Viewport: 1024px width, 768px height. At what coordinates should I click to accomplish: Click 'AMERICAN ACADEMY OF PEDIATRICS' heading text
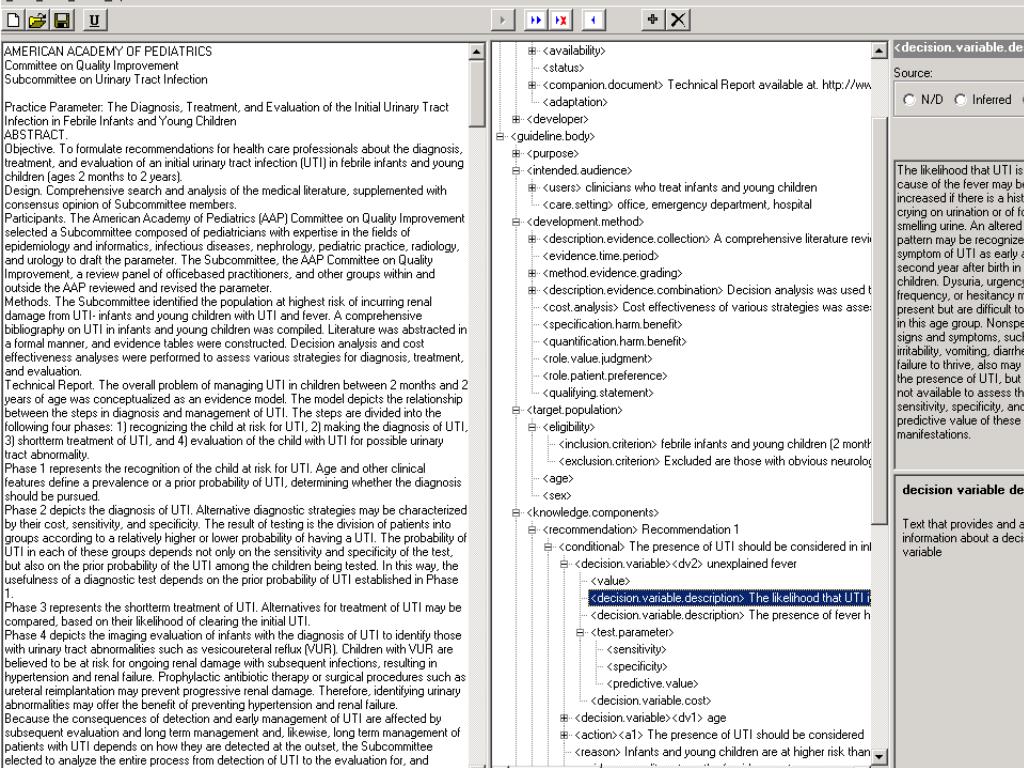tap(108, 51)
